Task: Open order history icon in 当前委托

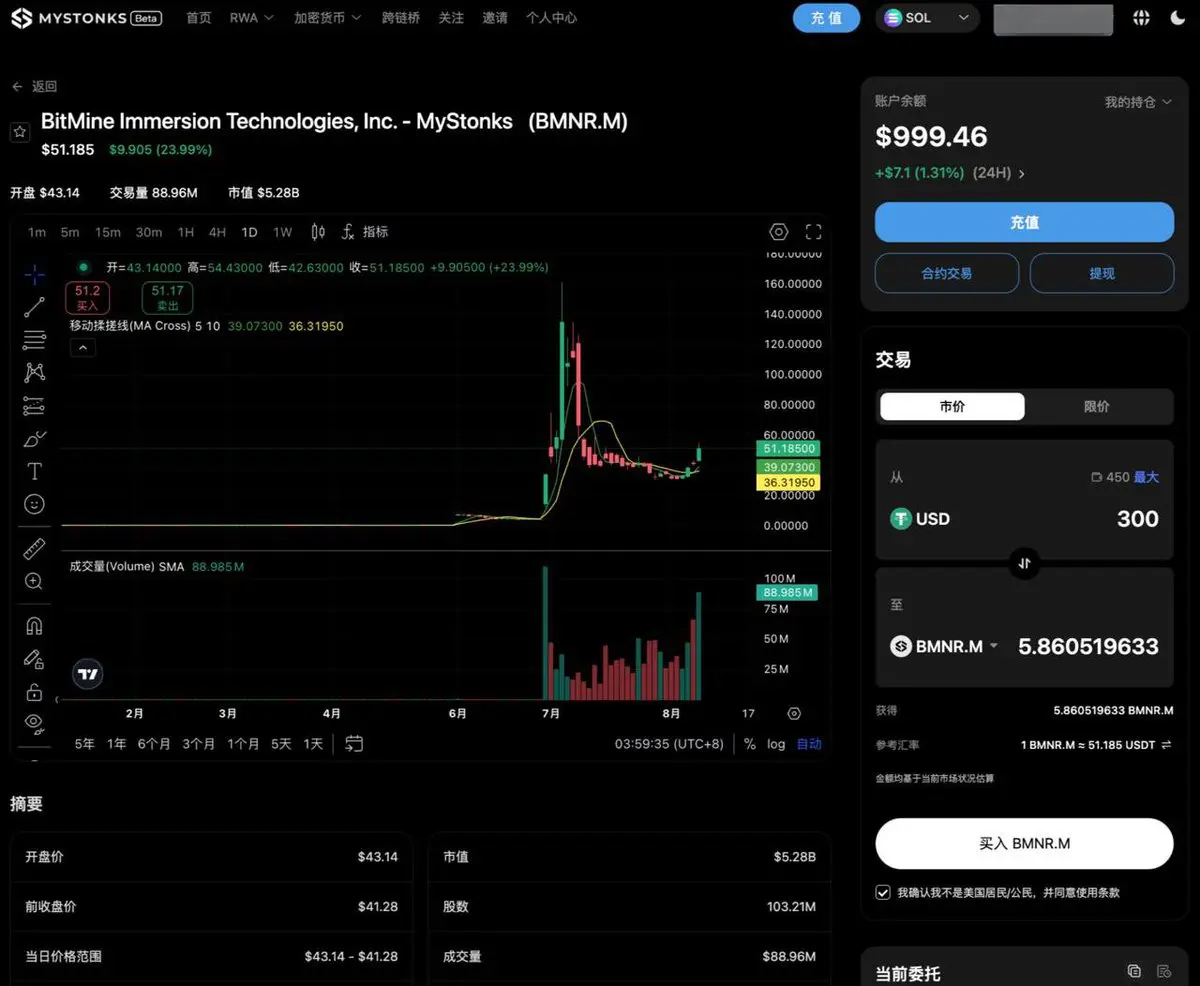Action: click(x=1164, y=971)
